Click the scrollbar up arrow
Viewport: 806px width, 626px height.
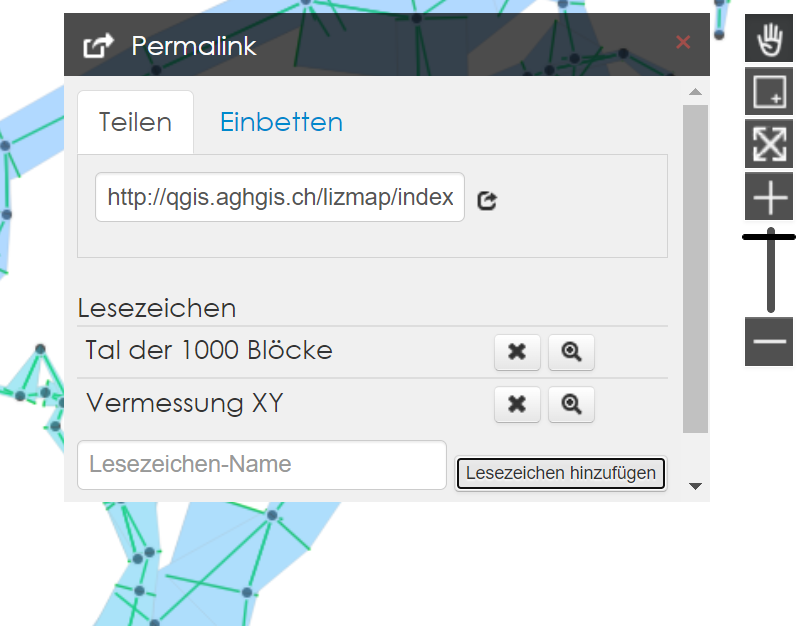695,92
